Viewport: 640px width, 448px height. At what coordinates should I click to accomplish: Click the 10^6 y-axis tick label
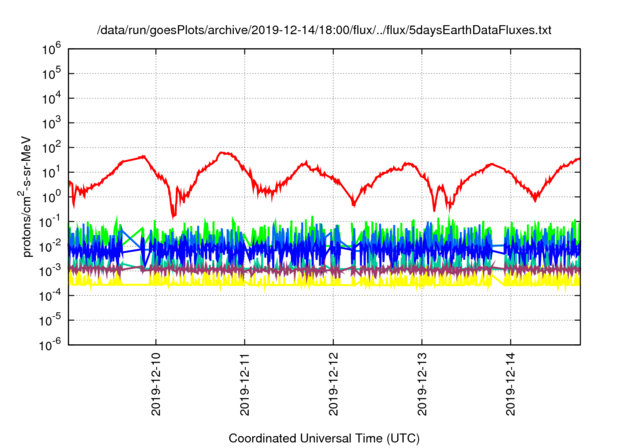pos(51,50)
